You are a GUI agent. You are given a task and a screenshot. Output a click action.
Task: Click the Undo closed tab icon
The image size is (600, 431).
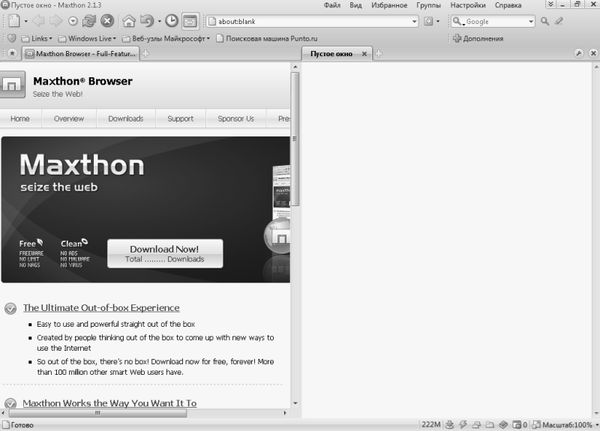147,20
